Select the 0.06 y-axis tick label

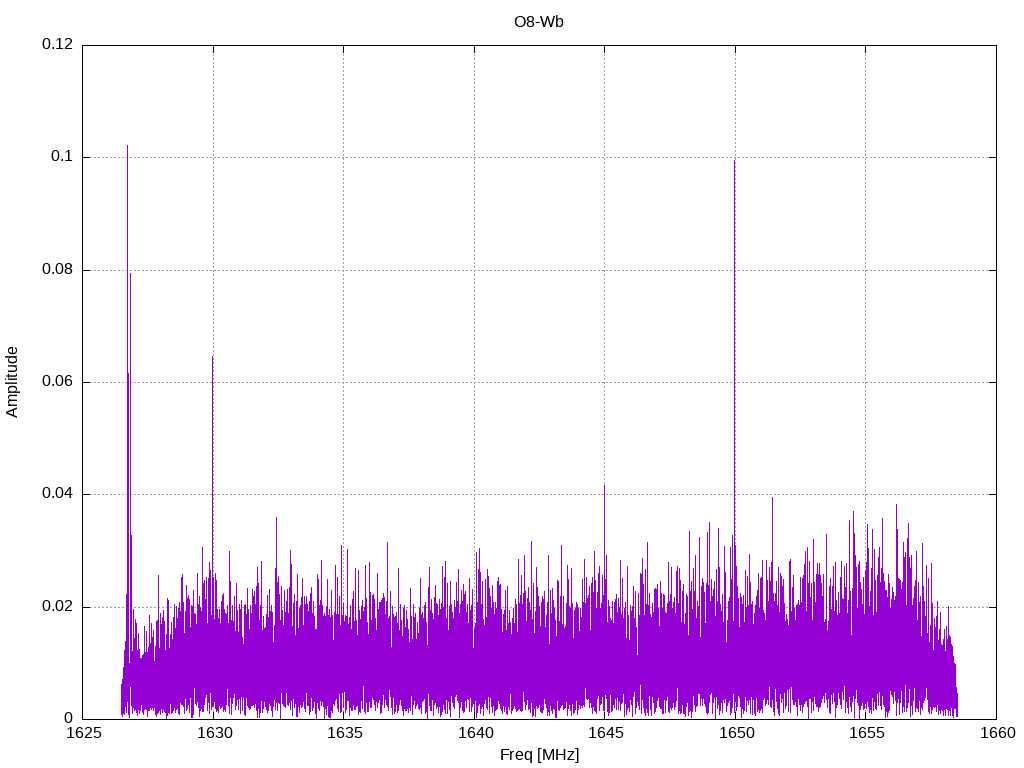pos(57,382)
